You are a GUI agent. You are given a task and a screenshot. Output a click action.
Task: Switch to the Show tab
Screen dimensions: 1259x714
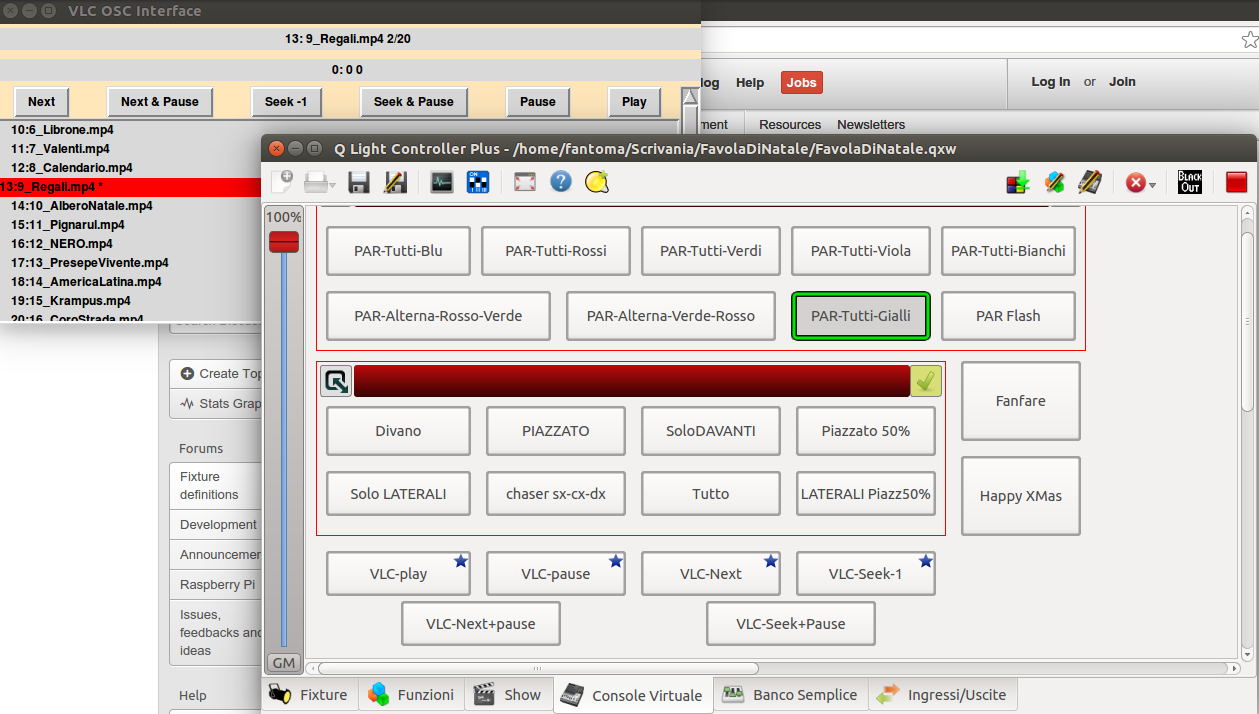pos(508,694)
